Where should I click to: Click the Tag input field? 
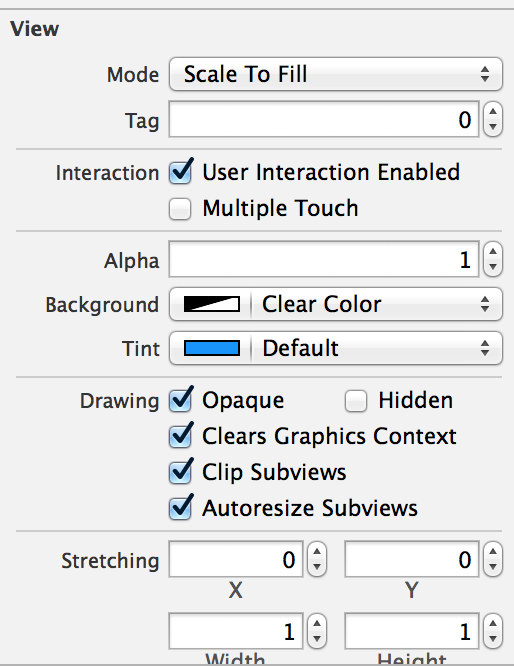pos(324,119)
